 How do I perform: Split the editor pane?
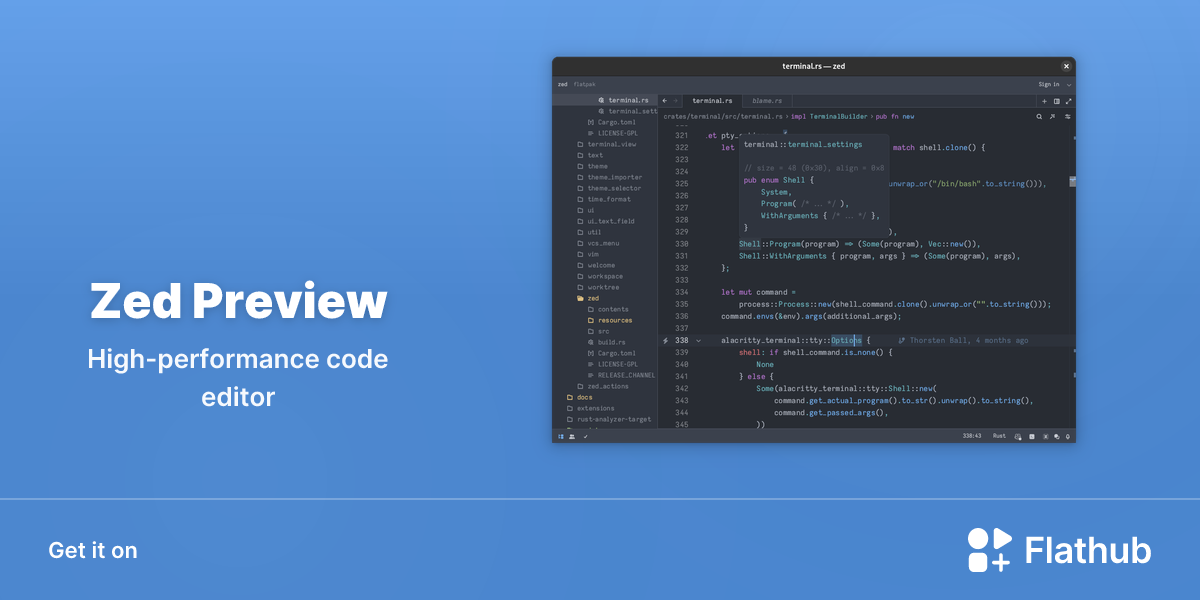point(1056,101)
